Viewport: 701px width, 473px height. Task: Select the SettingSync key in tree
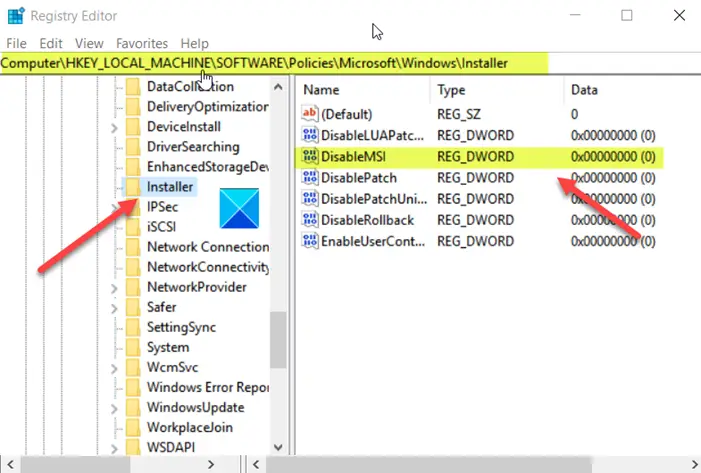pyautogui.click(x=181, y=327)
